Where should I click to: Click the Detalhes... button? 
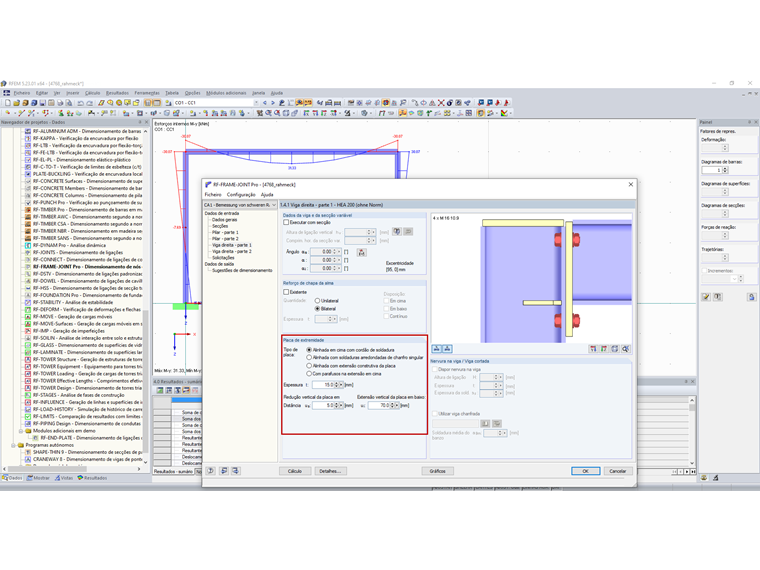pyautogui.click(x=330, y=471)
